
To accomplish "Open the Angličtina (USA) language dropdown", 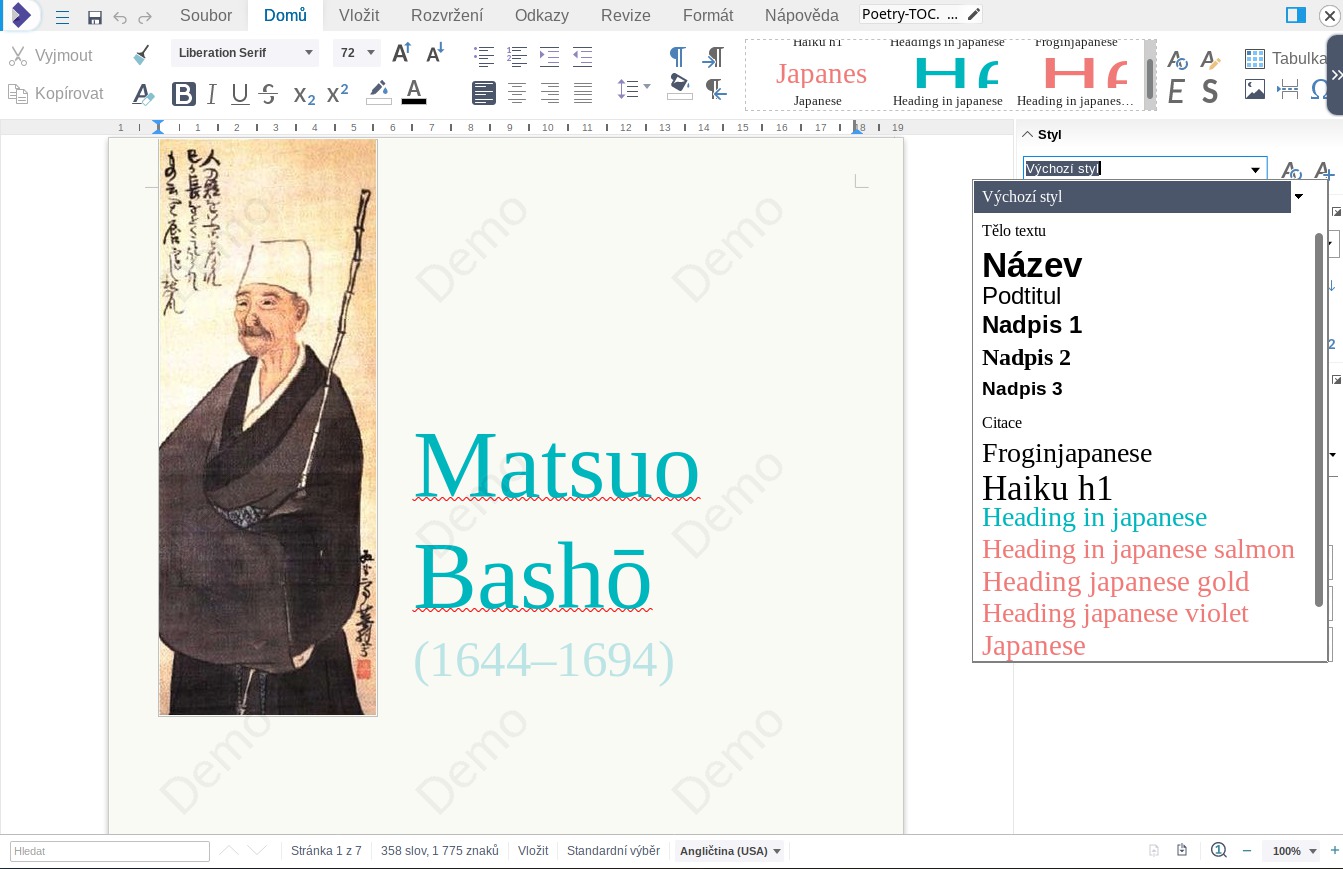I will tap(730, 851).
